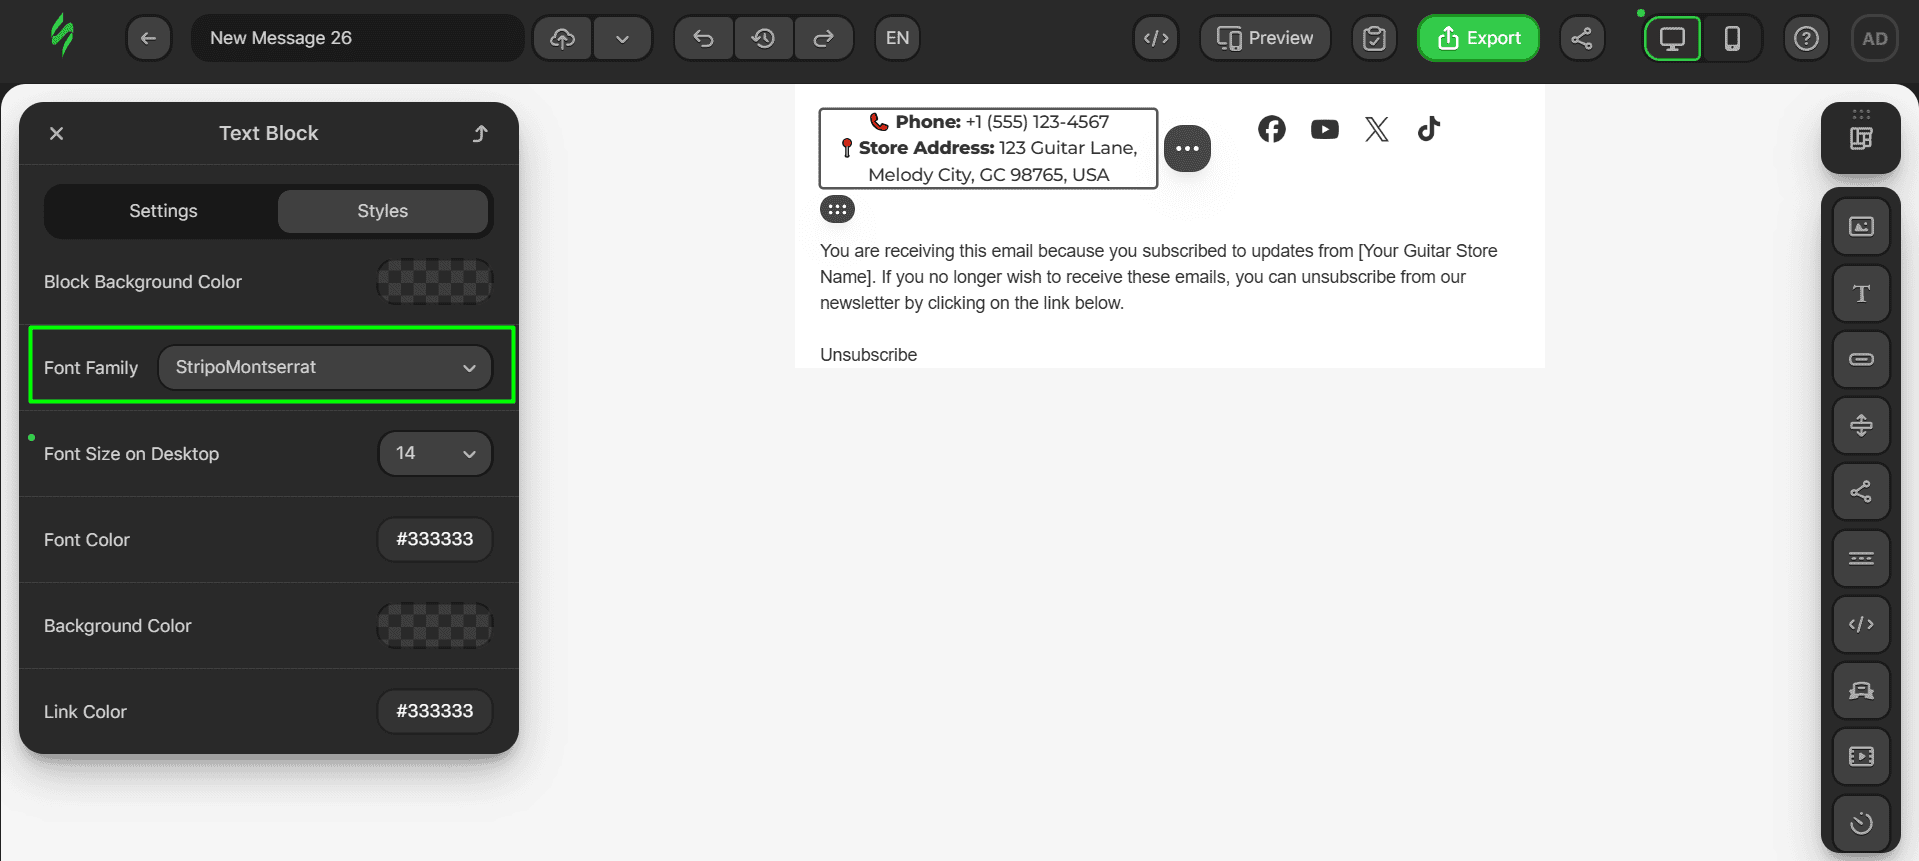Open version history clock icon
The image size is (1919, 861).
[x=763, y=38]
